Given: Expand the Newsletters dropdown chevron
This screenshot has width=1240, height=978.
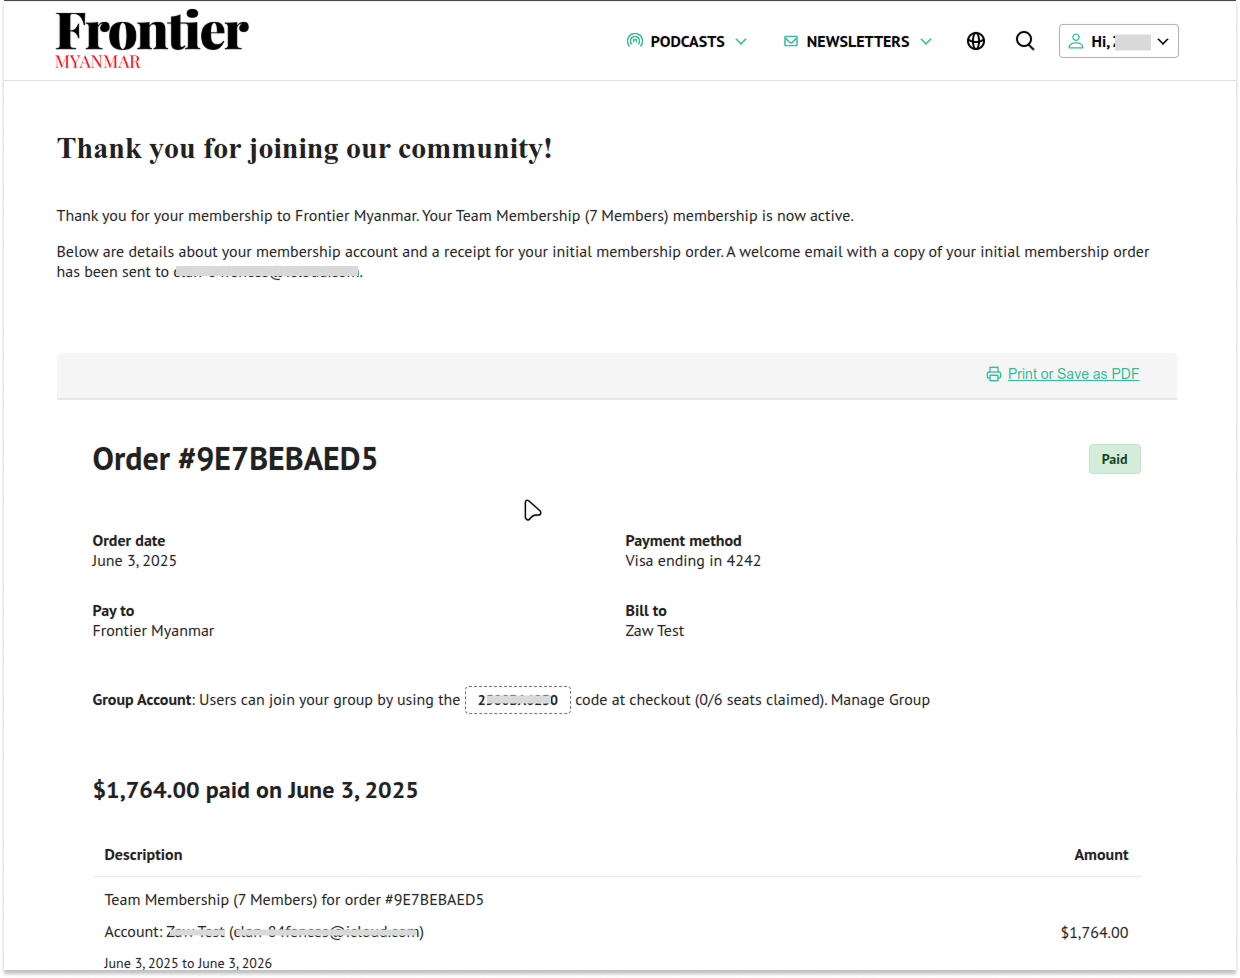Looking at the screenshot, I should pyautogui.click(x=926, y=41).
